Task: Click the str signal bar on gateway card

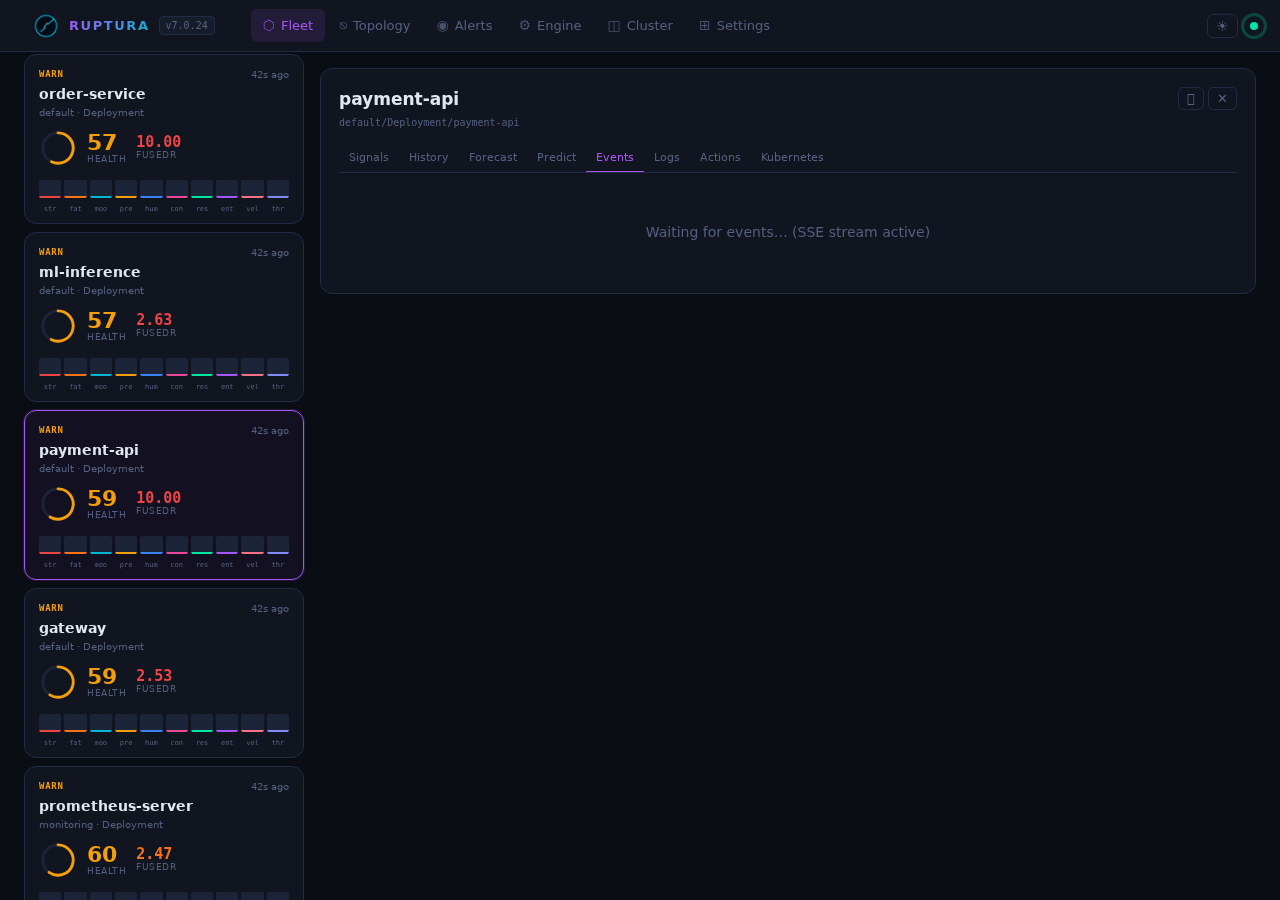Action: [50, 723]
